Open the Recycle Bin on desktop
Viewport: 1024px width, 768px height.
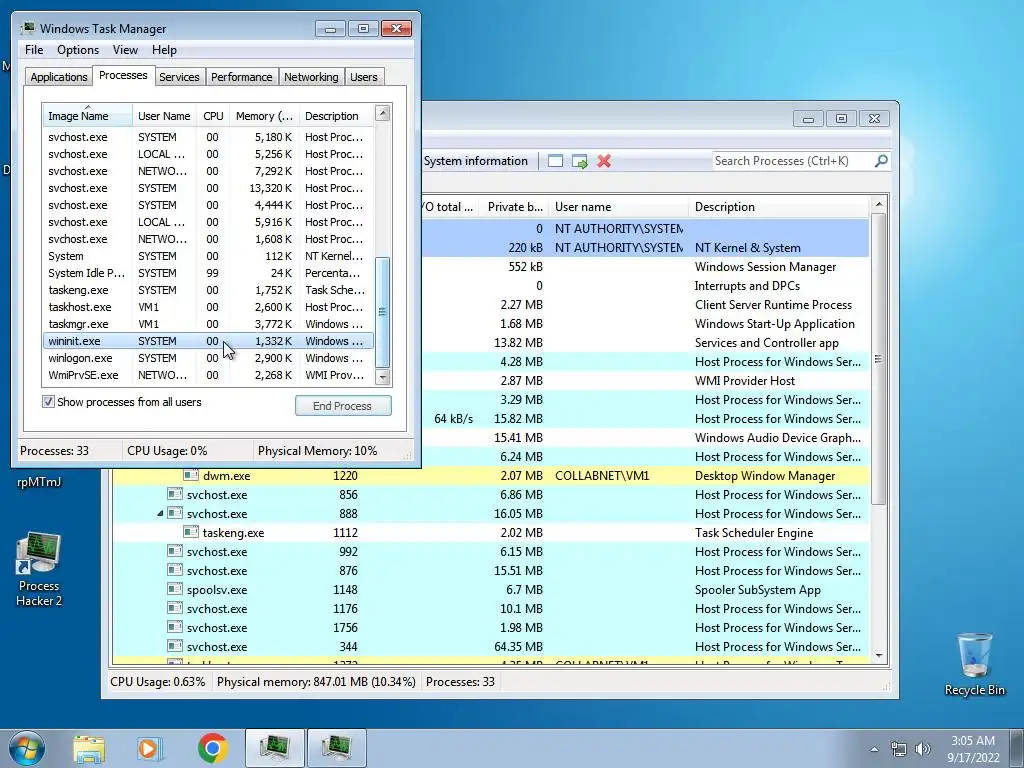(x=974, y=664)
